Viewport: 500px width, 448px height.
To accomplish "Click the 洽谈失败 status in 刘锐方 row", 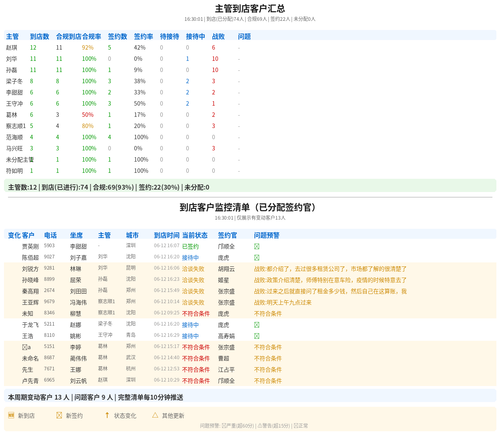I will coord(193,269).
